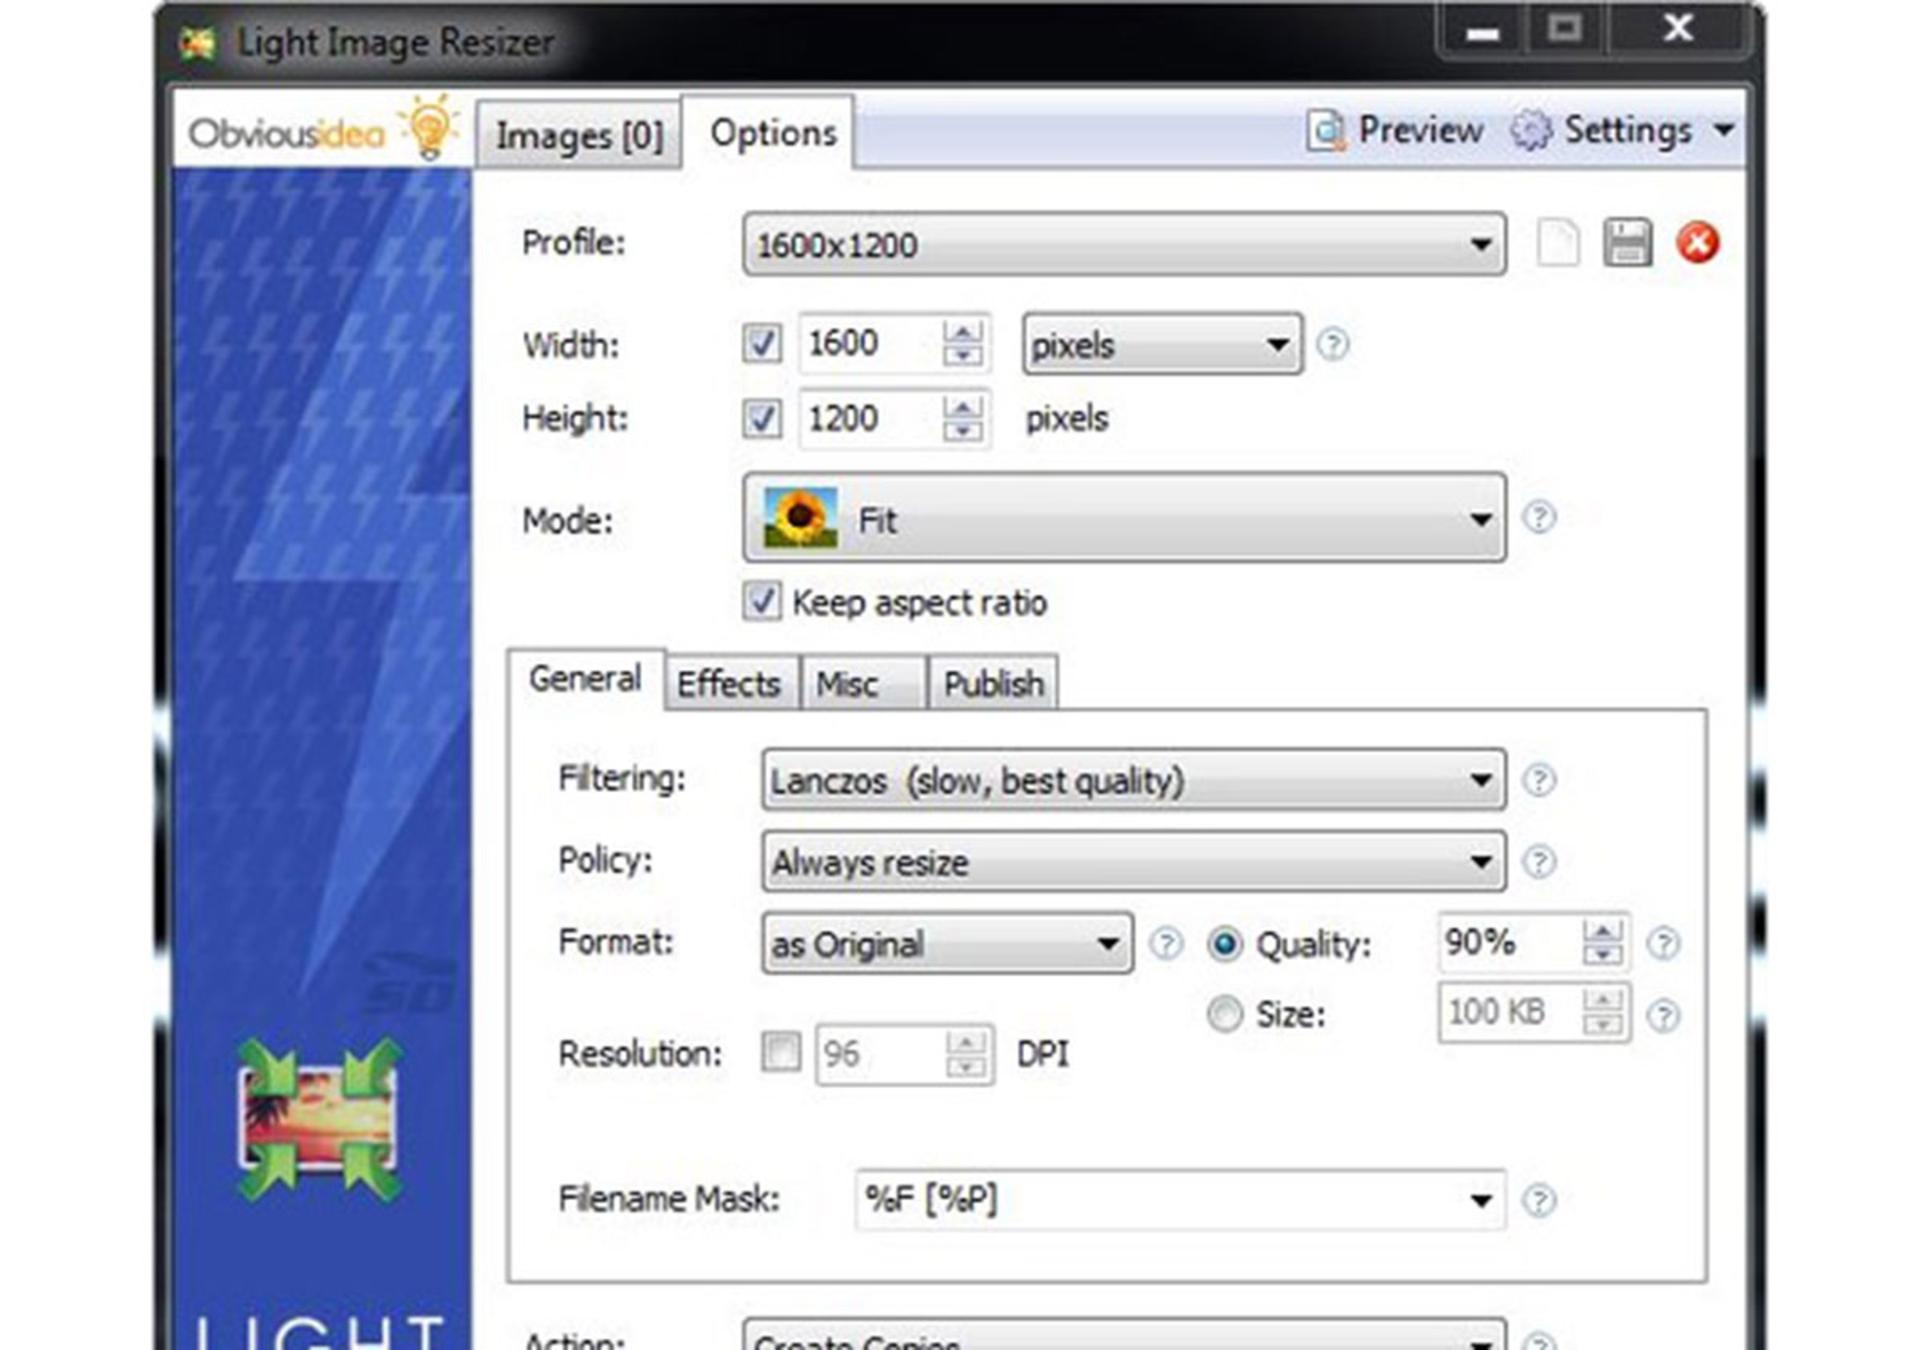The height and width of the screenshot is (1350, 1920).
Task: Open Preview with the magnifier page icon
Action: click(1326, 131)
